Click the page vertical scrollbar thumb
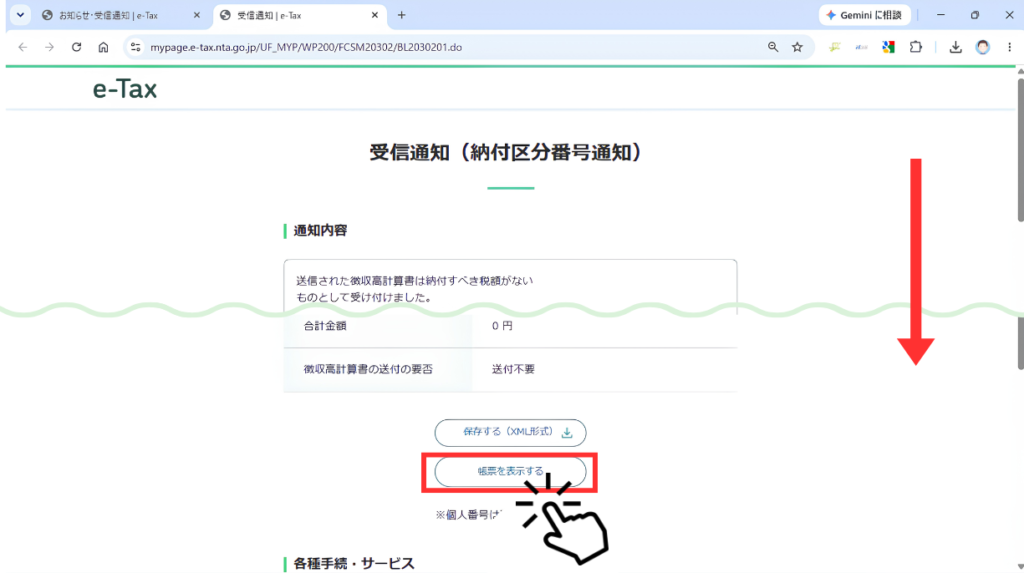The width and height of the screenshot is (1024, 573). [x=1020, y=150]
